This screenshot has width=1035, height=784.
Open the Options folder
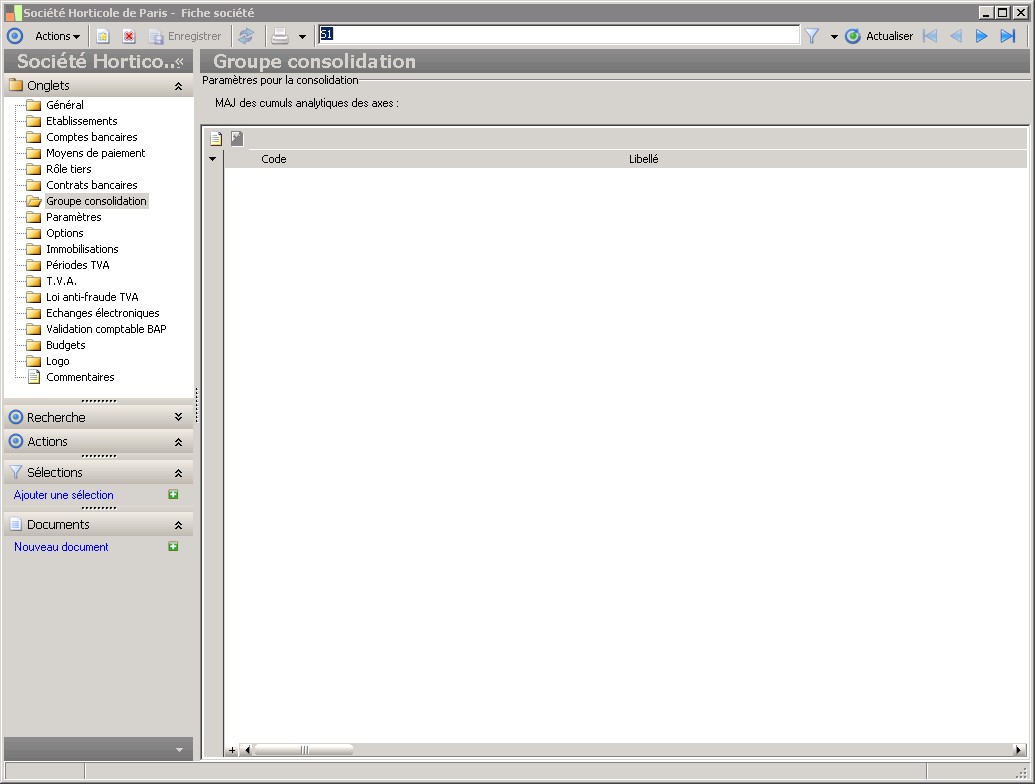65,233
